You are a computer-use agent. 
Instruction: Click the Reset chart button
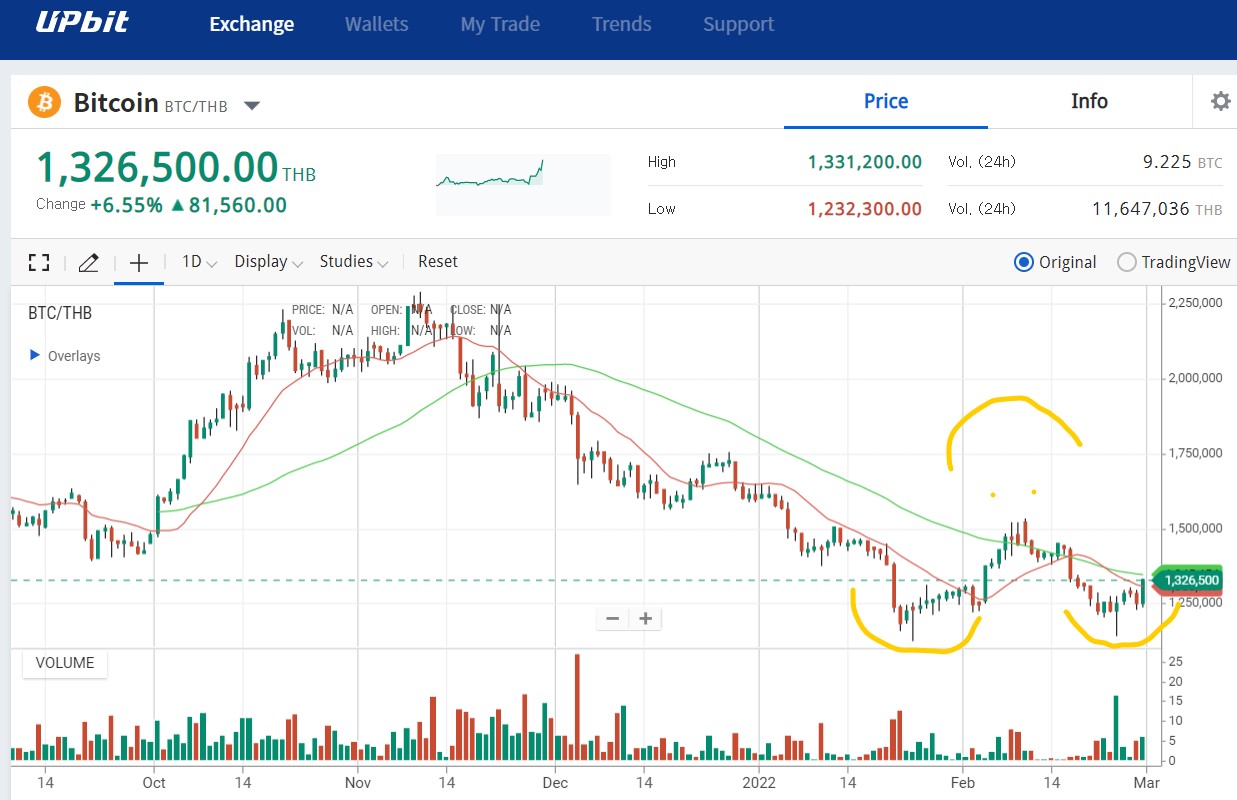click(438, 262)
